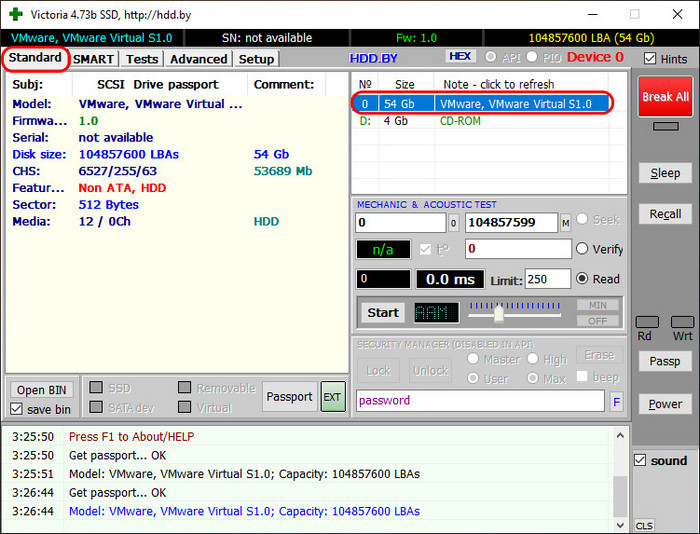Image resolution: width=700 pixels, height=534 pixels.
Task: Click the Unlock button in Security Manager
Action: [430, 371]
